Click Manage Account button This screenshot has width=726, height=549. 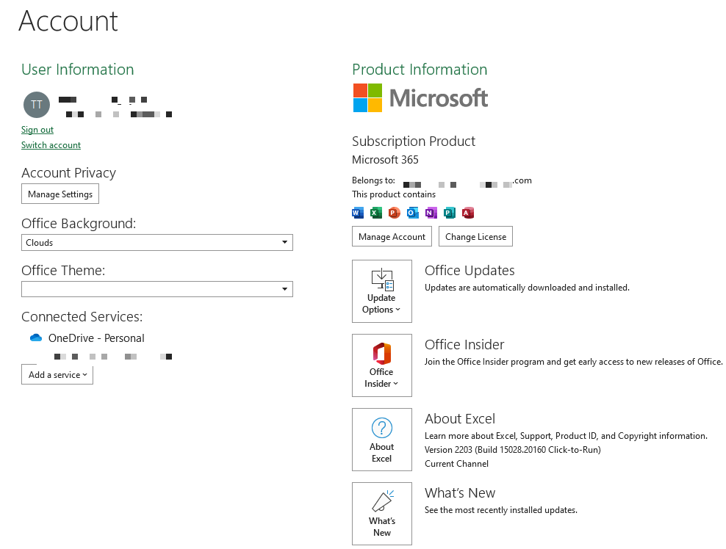tap(392, 237)
